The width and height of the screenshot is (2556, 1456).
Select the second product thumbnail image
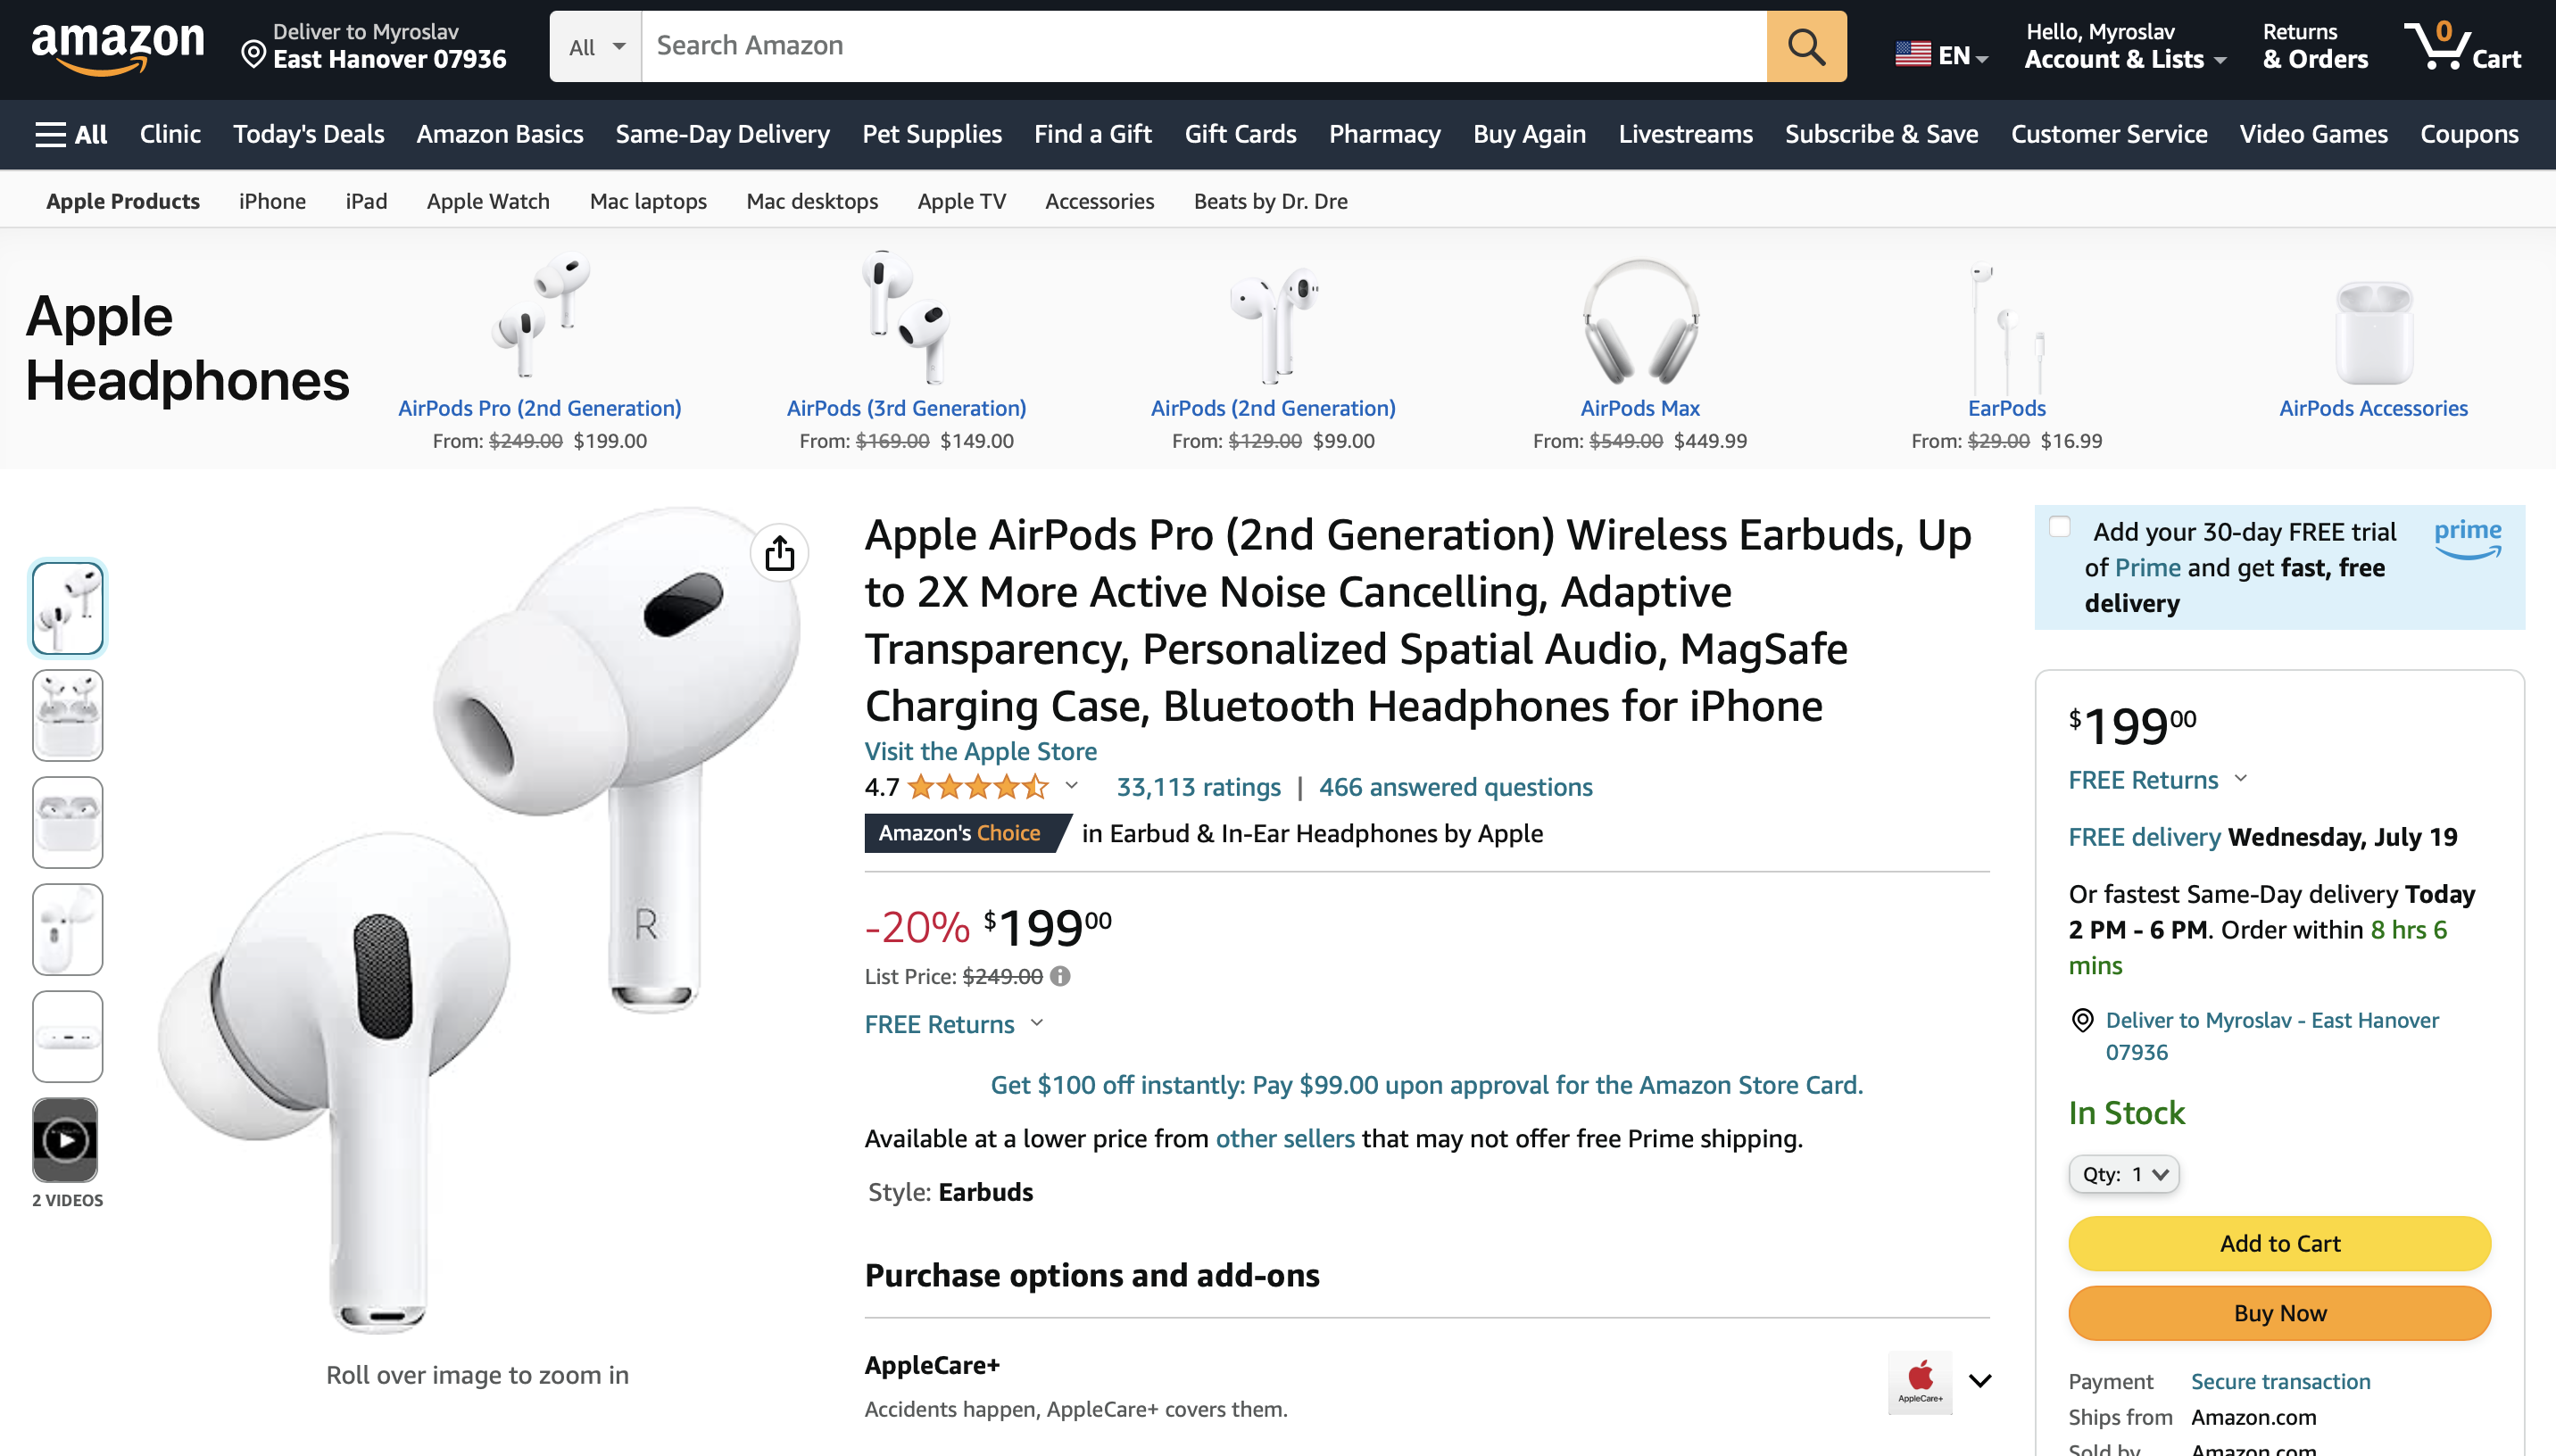67,716
